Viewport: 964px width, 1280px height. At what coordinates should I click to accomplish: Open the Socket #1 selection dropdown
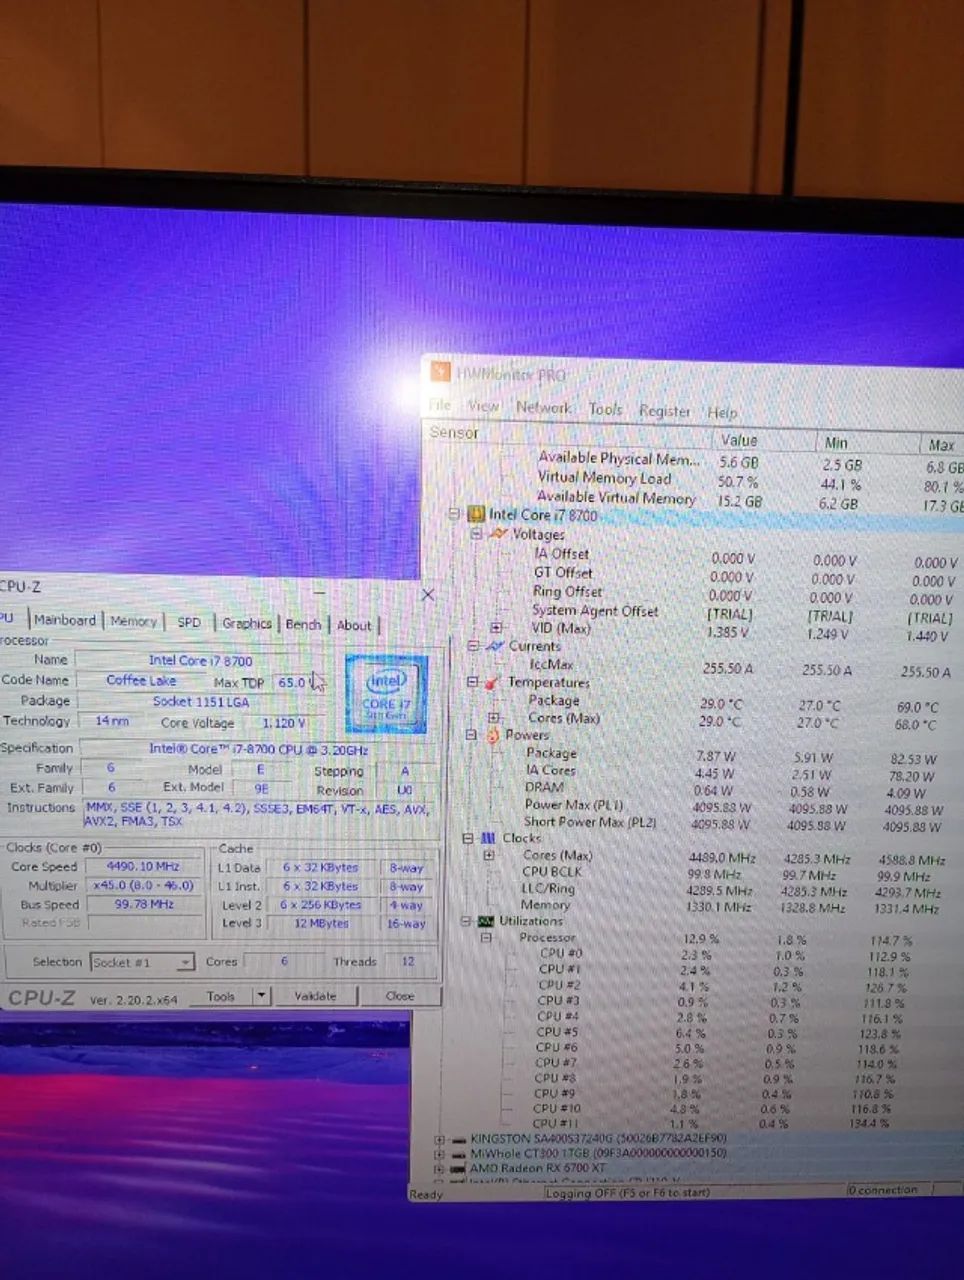142,962
